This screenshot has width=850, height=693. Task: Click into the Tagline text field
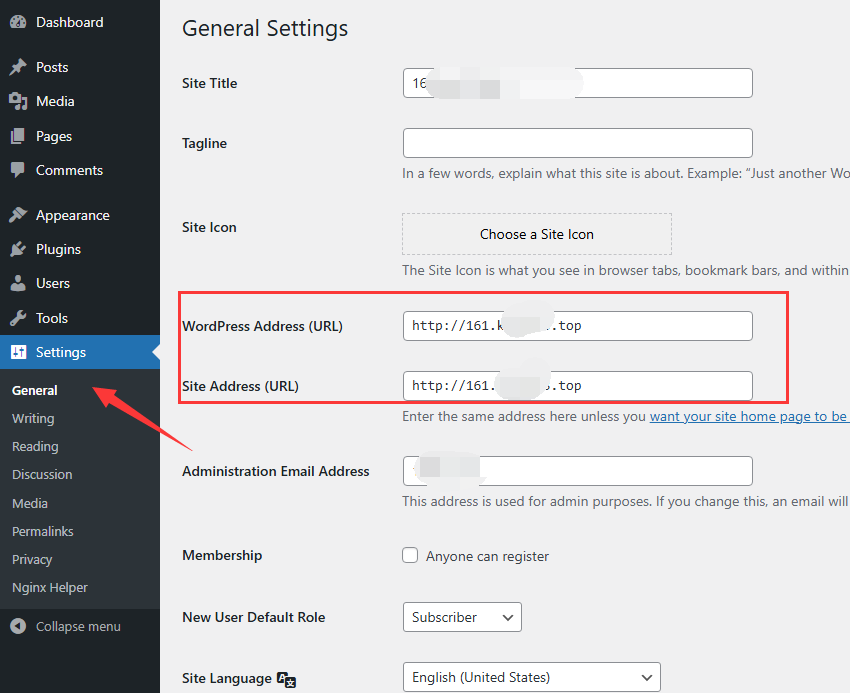(577, 143)
